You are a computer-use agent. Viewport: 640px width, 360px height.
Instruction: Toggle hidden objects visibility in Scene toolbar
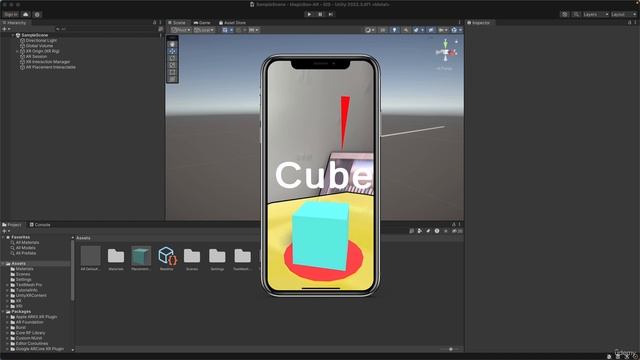pyautogui.click(x=431, y=30)
